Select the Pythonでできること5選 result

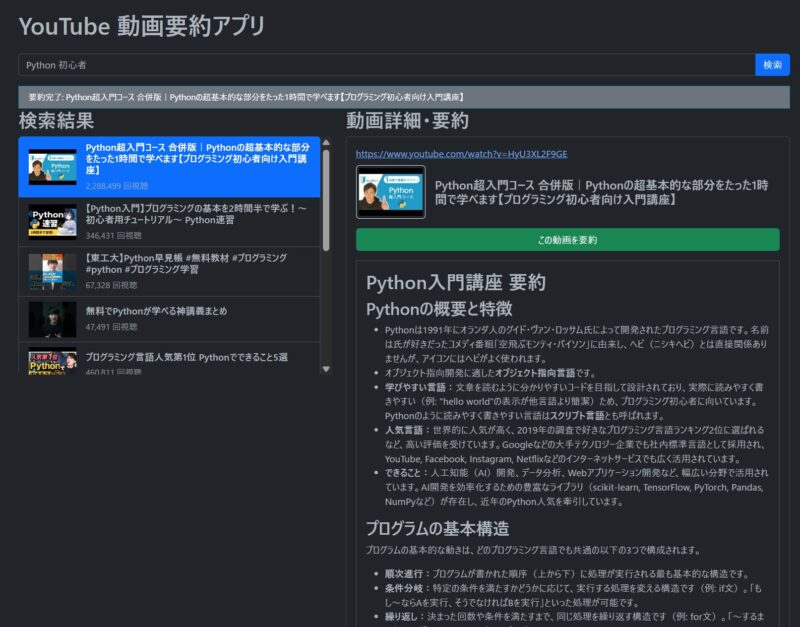click(169, 359)
